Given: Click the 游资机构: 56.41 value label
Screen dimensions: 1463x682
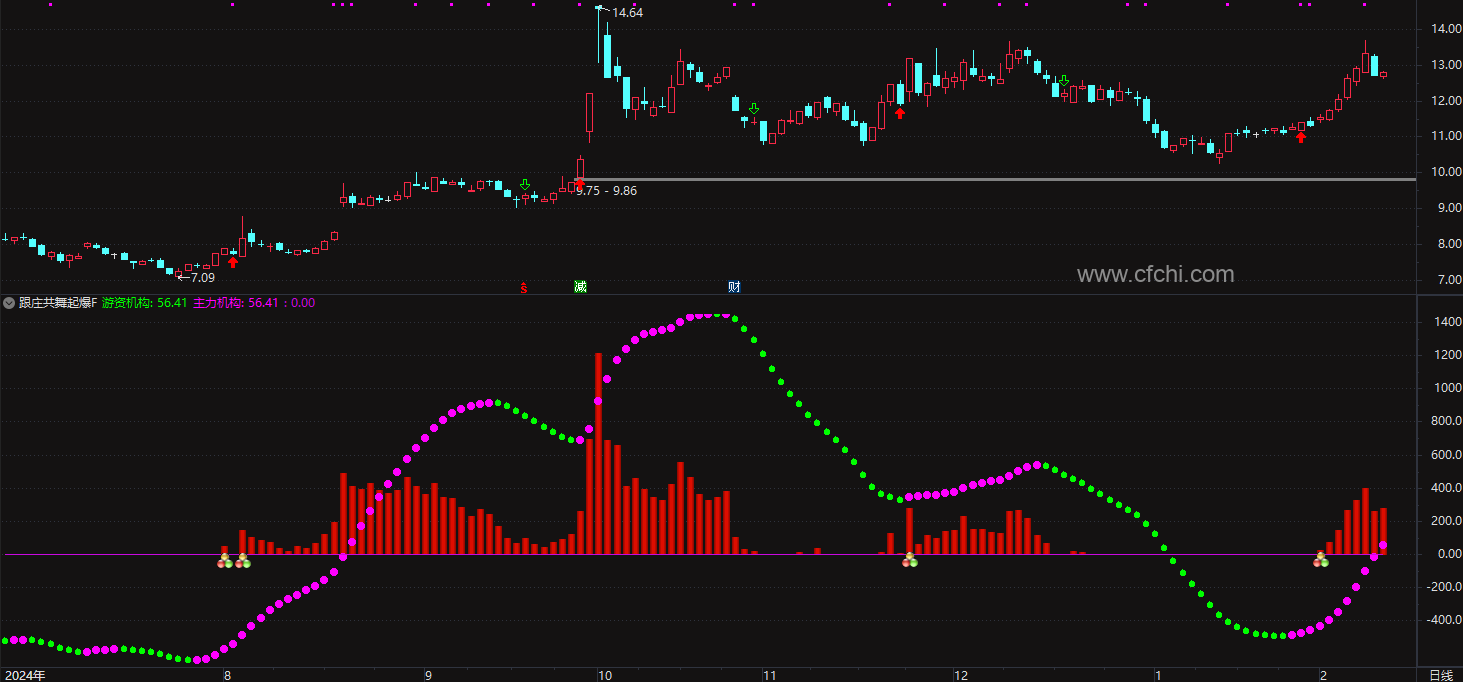Looking at the screenshot, I should [x=144, y=302].
